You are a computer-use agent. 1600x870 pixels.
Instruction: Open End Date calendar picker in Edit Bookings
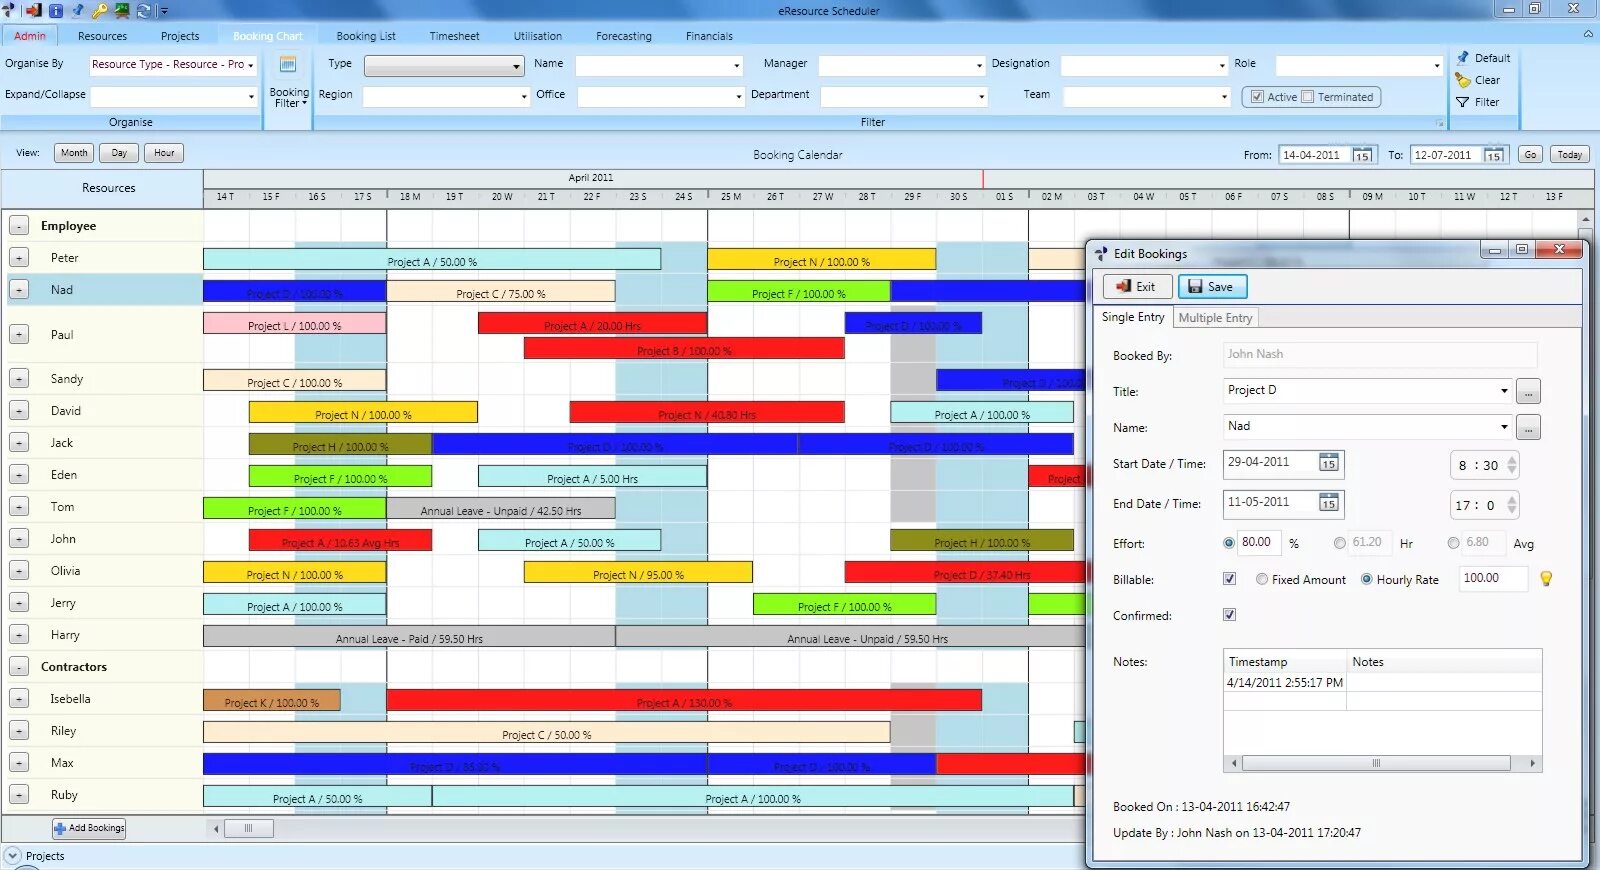coord(1328,503)
